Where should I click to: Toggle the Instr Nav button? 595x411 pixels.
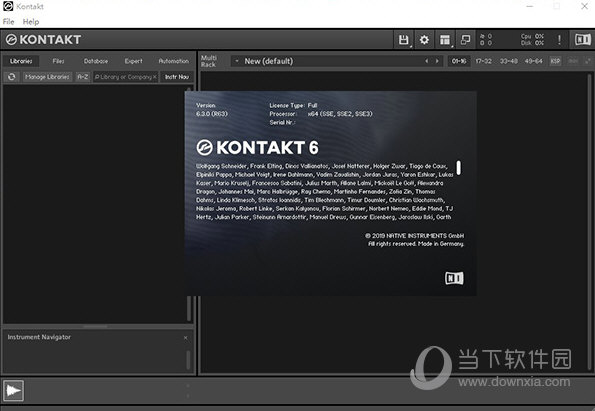pyautogui.click(x=176, y=77)
